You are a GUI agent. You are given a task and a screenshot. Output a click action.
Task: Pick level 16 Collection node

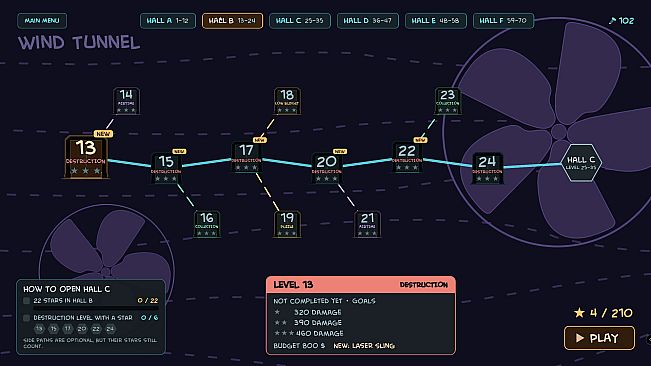(x=206, y=224)
